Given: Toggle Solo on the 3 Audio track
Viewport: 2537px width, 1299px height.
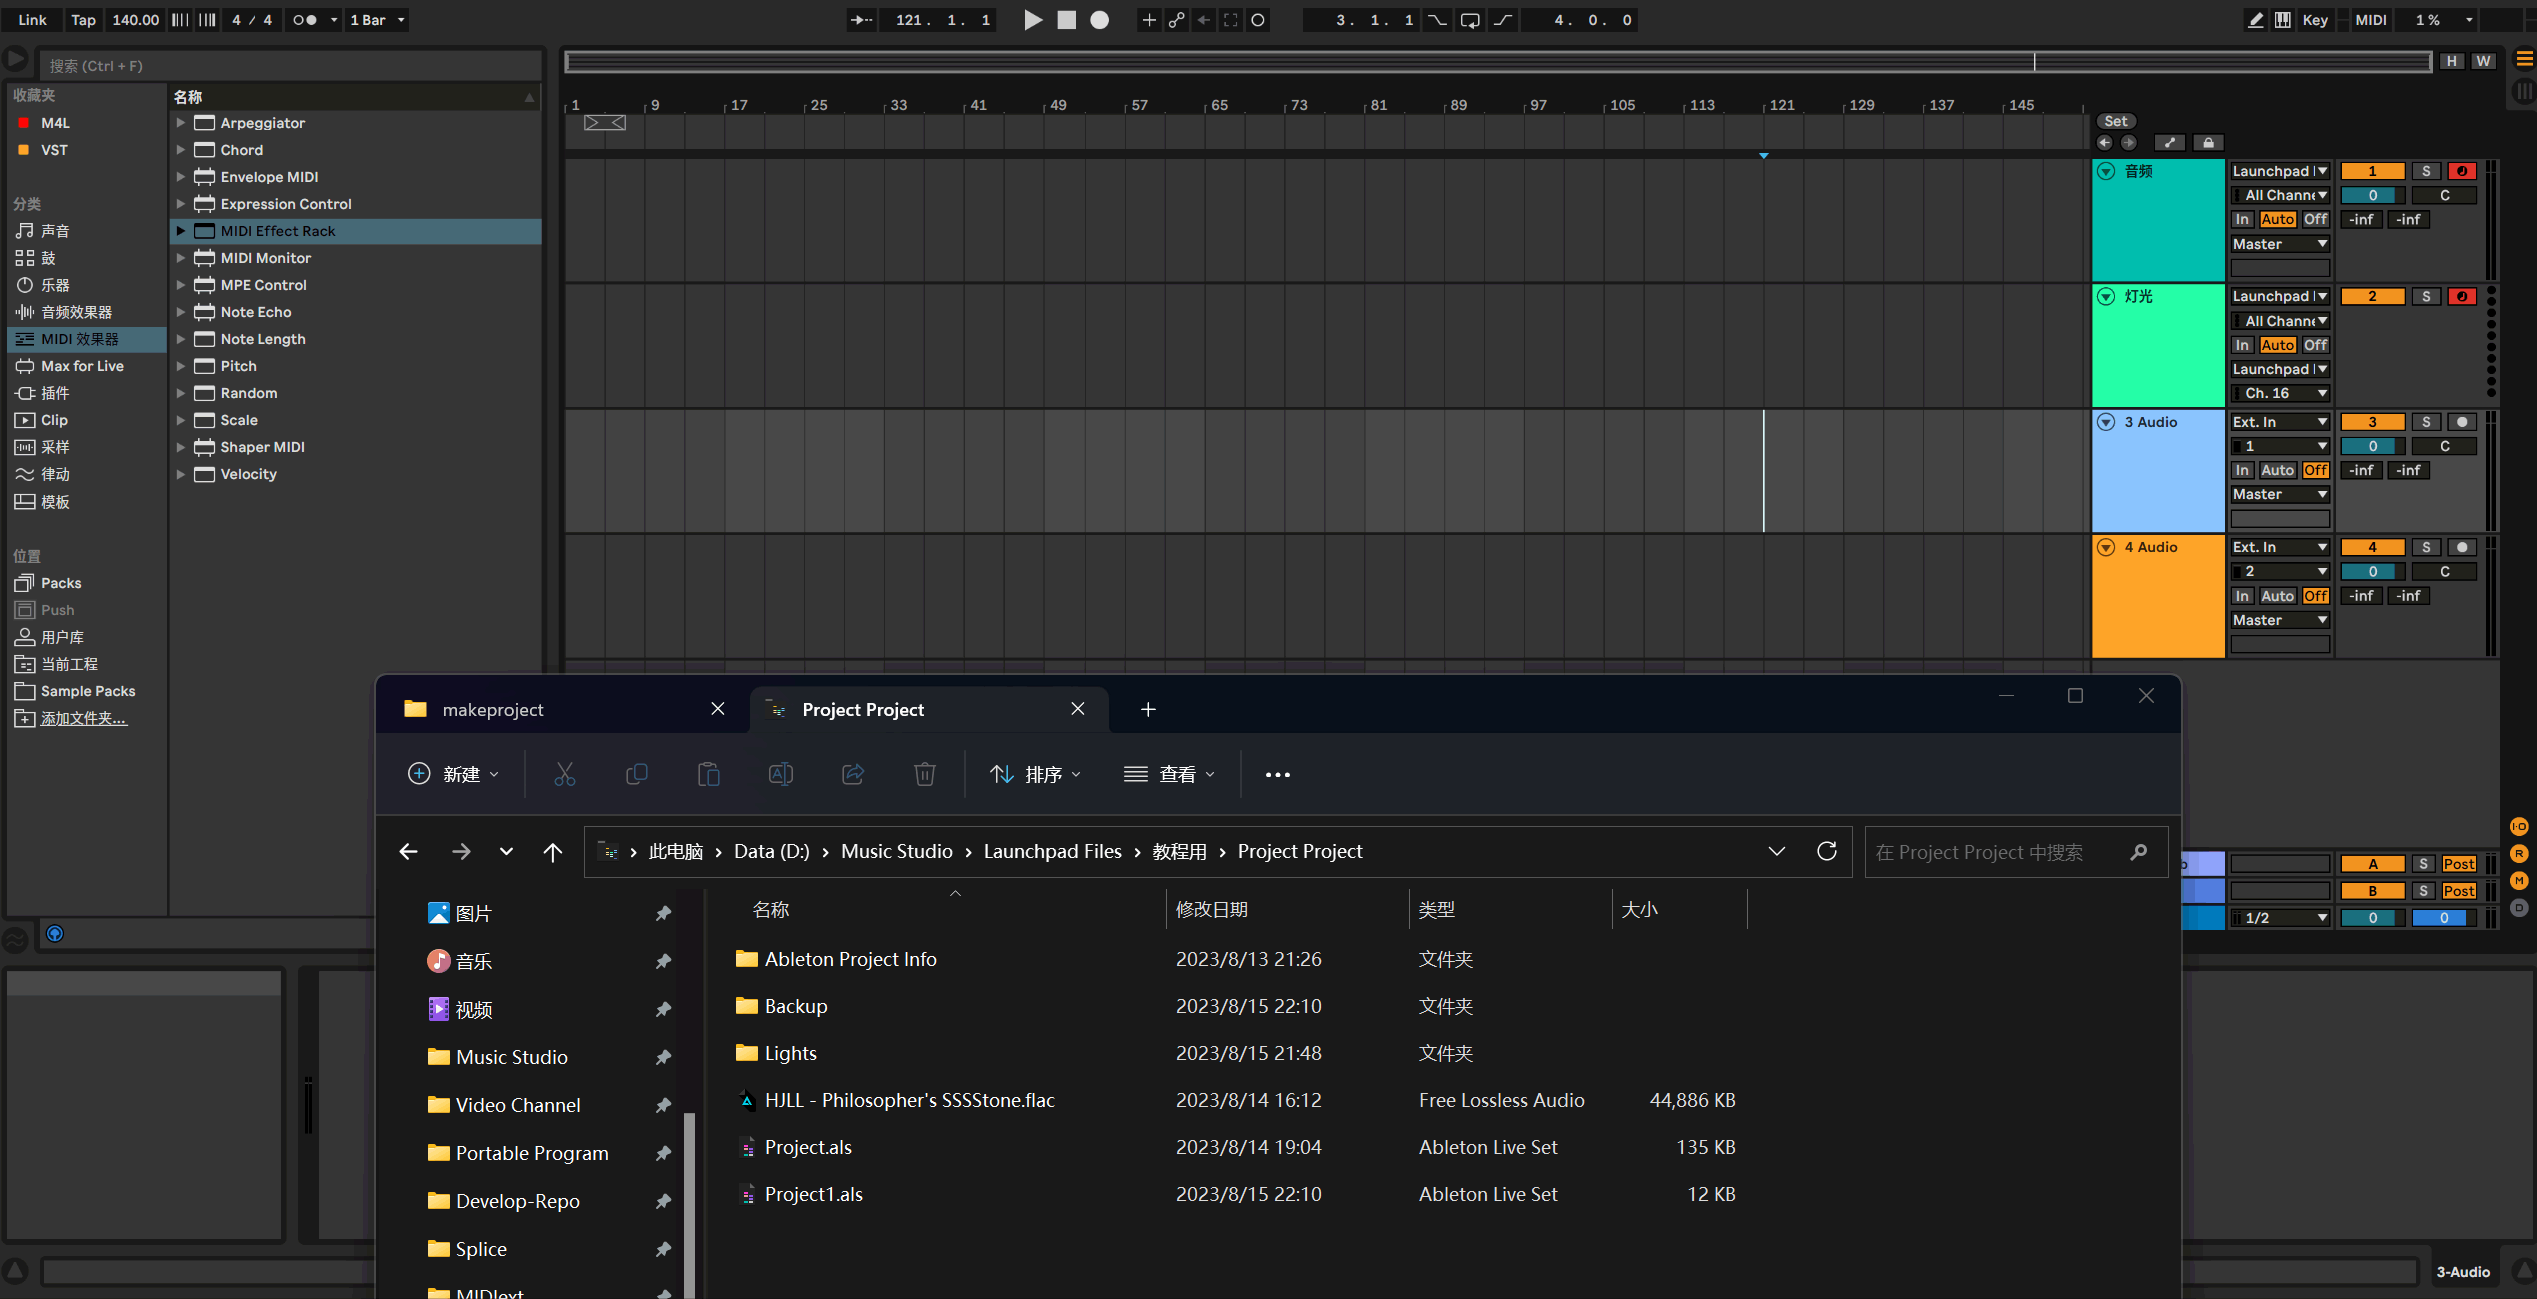Looking at the screenshot, I should [2425, 422].
